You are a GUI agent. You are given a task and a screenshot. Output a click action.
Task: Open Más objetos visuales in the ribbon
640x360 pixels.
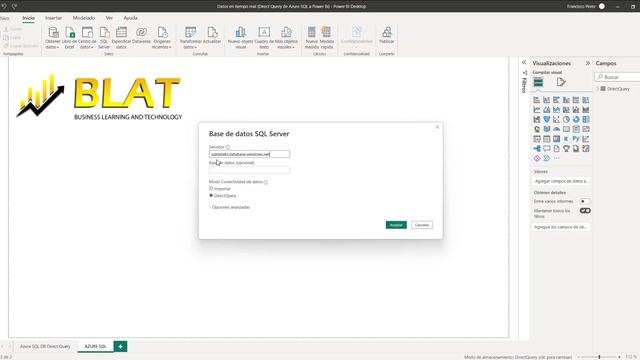click(286, 38)
